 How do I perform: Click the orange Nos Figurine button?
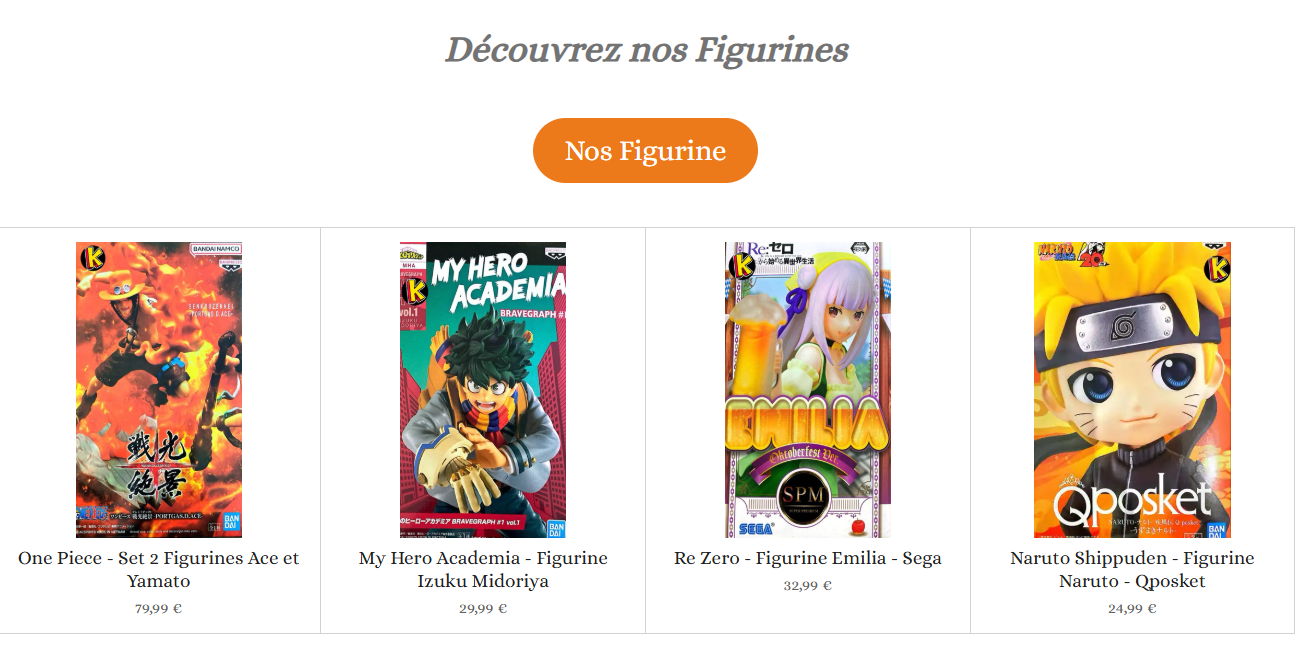(645, 151)
